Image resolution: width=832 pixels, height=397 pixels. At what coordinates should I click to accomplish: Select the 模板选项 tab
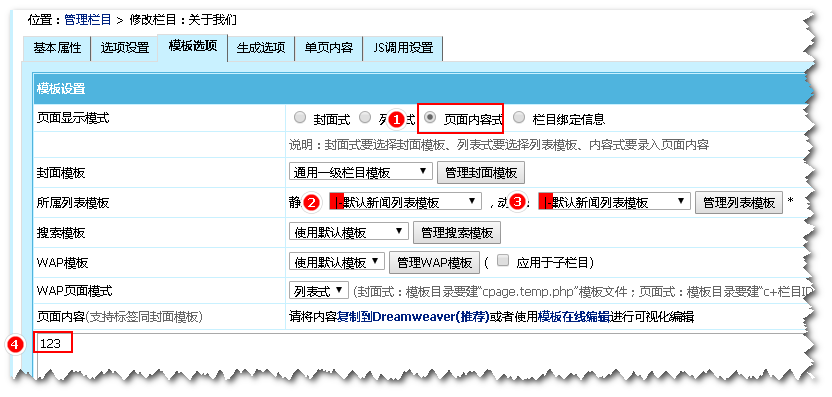(193, 47)
